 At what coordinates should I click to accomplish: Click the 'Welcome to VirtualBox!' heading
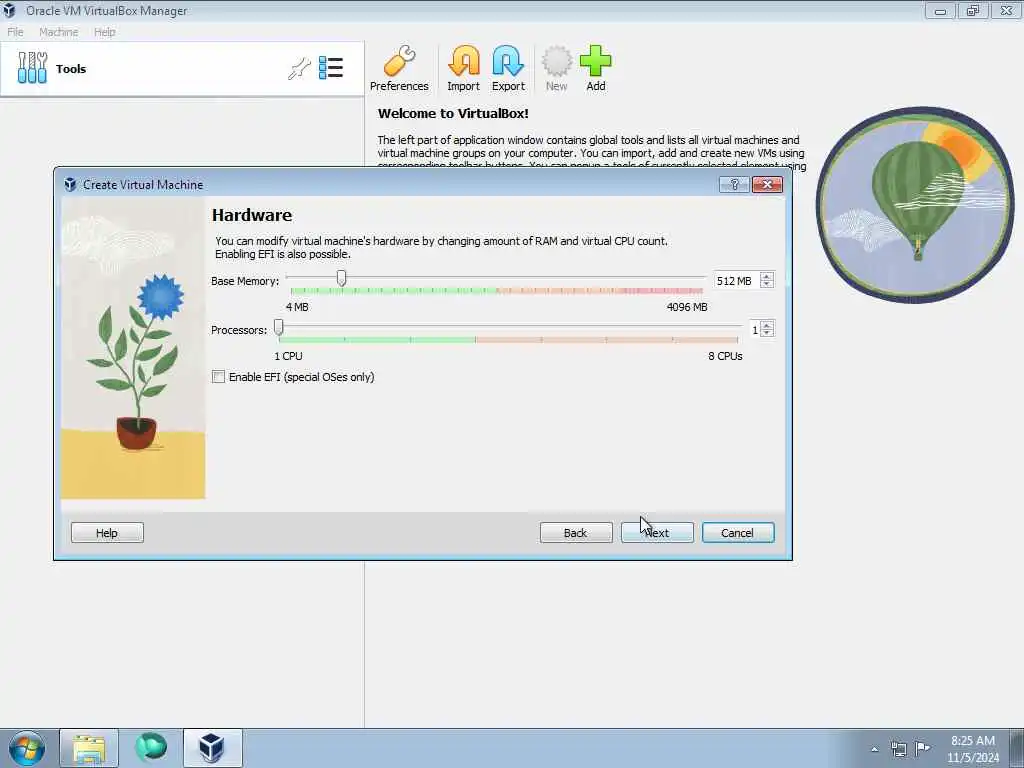(453, 114)
